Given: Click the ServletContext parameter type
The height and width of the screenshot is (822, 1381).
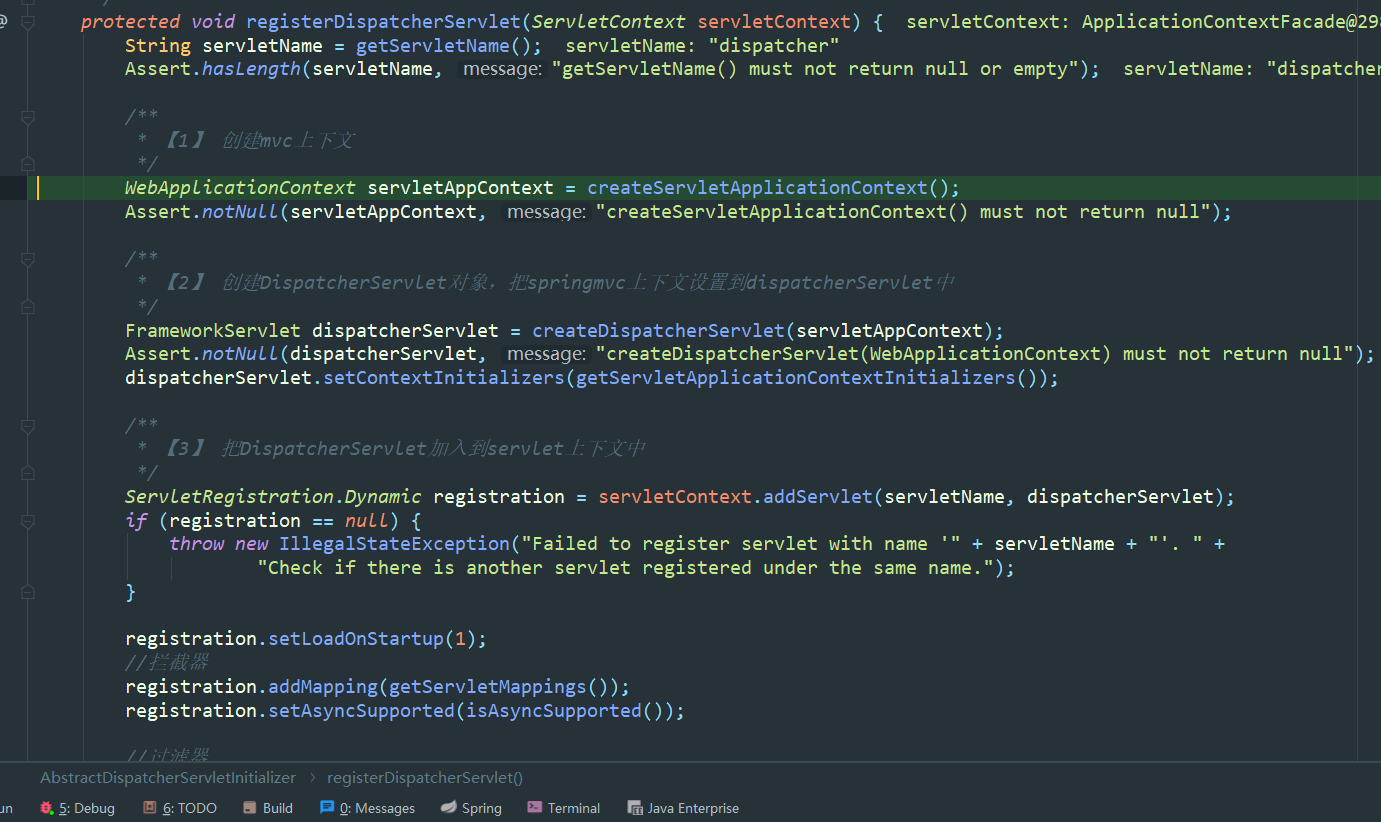Looking at the screenshot, I should tap(610, 21).
